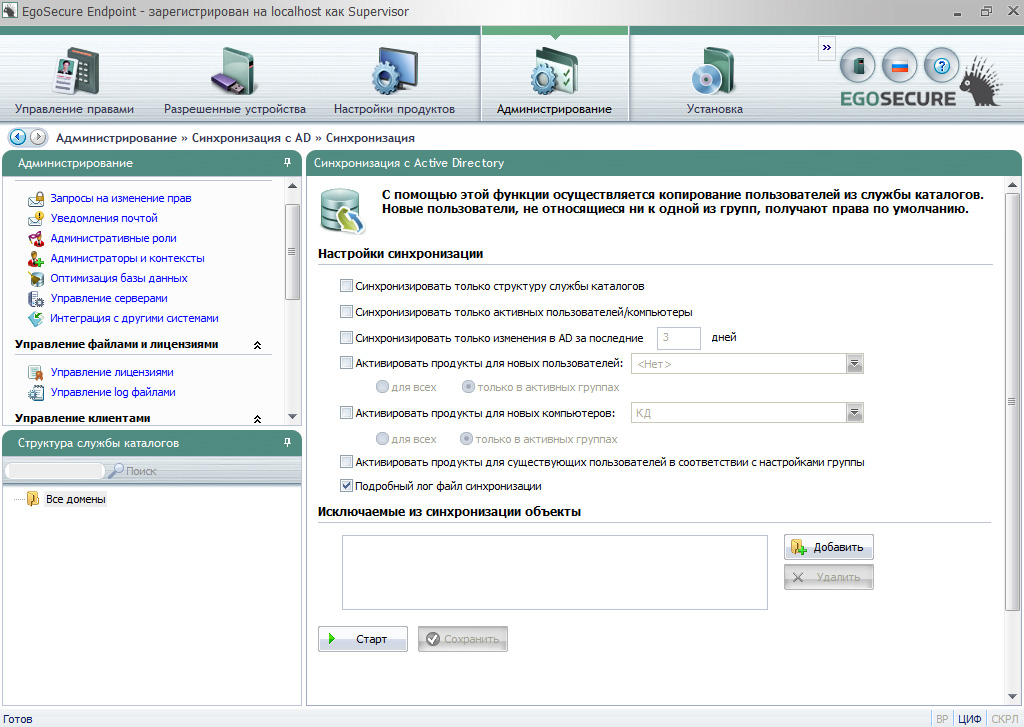Enable activate products for existing users
Screen dimensions: 1024x727
tap(346, 462)
